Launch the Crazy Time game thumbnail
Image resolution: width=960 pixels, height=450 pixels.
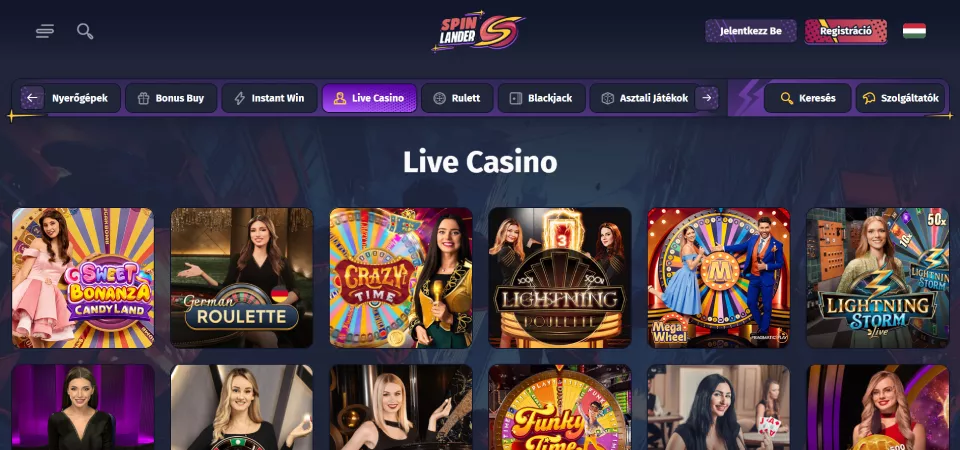tap(401, 278)
